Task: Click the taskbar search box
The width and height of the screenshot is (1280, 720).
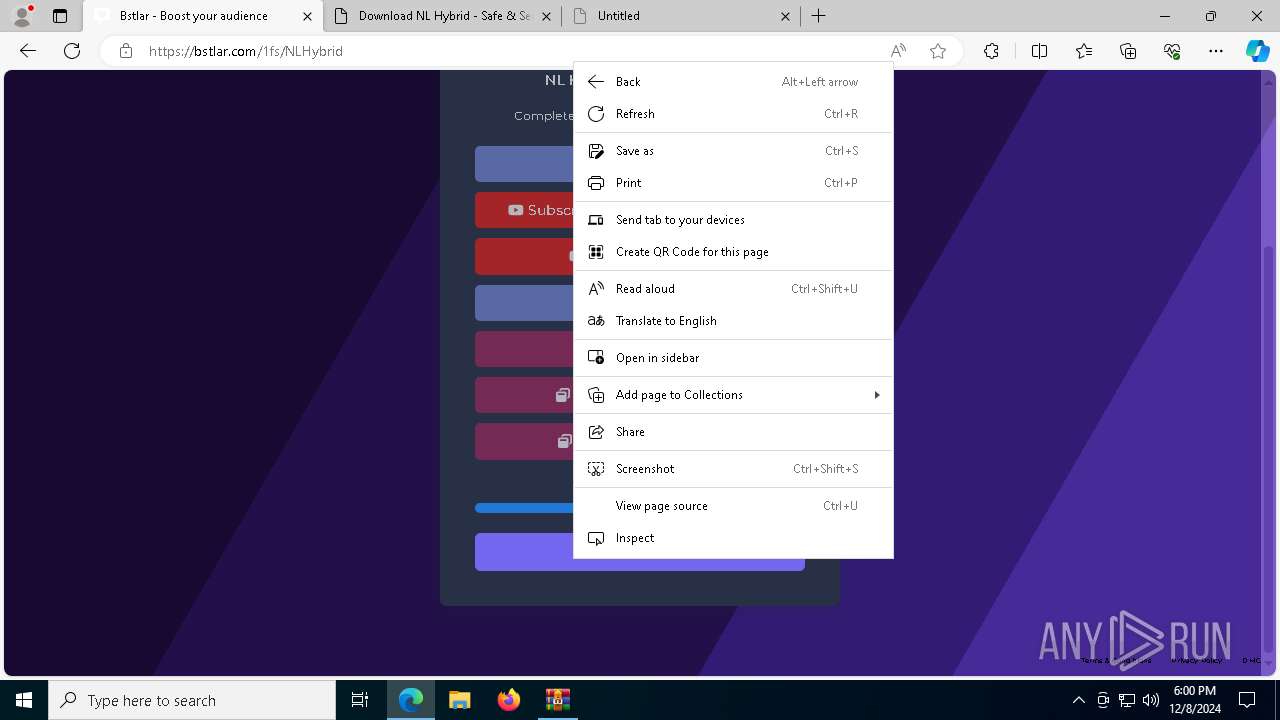Action: (x=192, y=700)
